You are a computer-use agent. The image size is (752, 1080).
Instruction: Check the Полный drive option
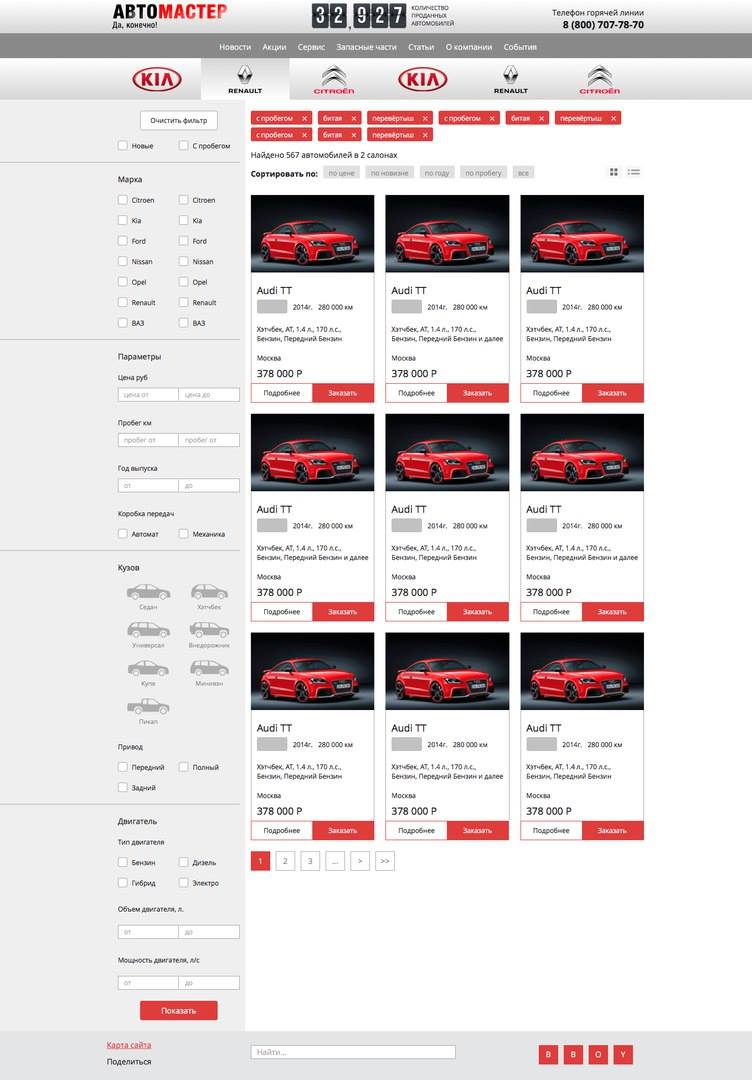click(183, 767)
